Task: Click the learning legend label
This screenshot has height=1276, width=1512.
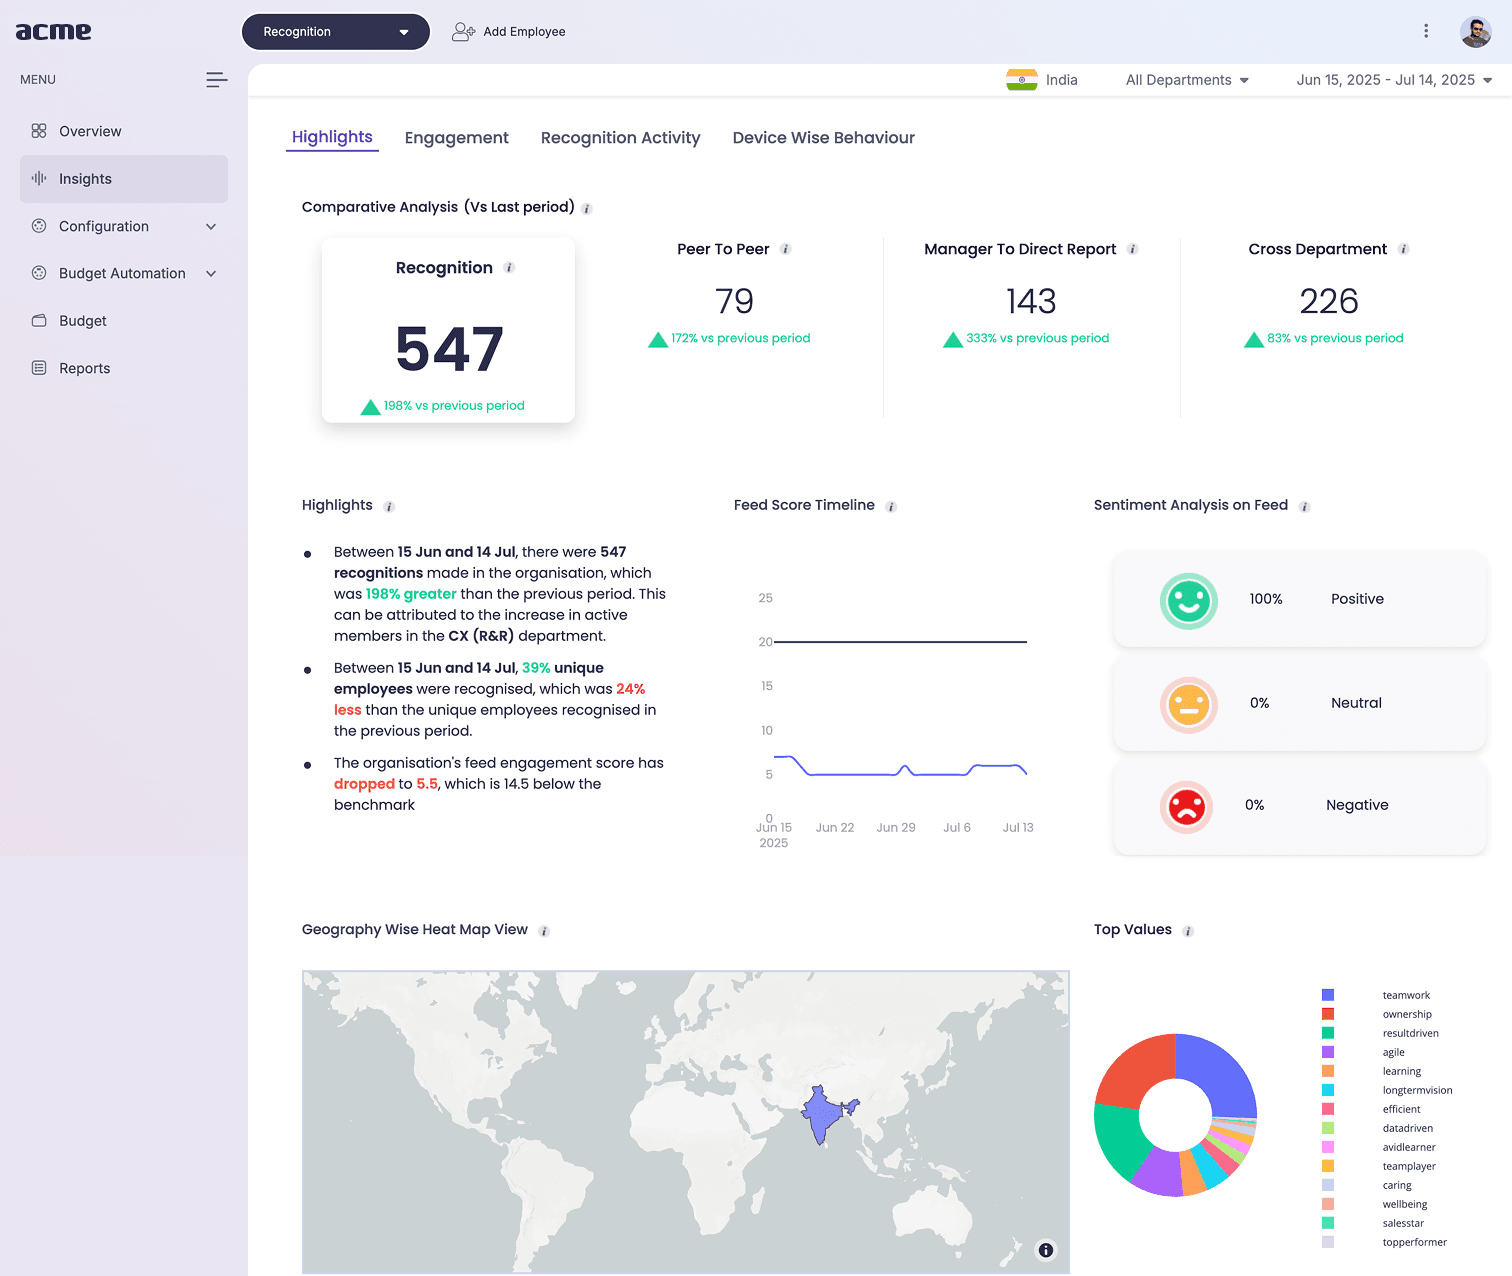Action: click(1401, 1071)
